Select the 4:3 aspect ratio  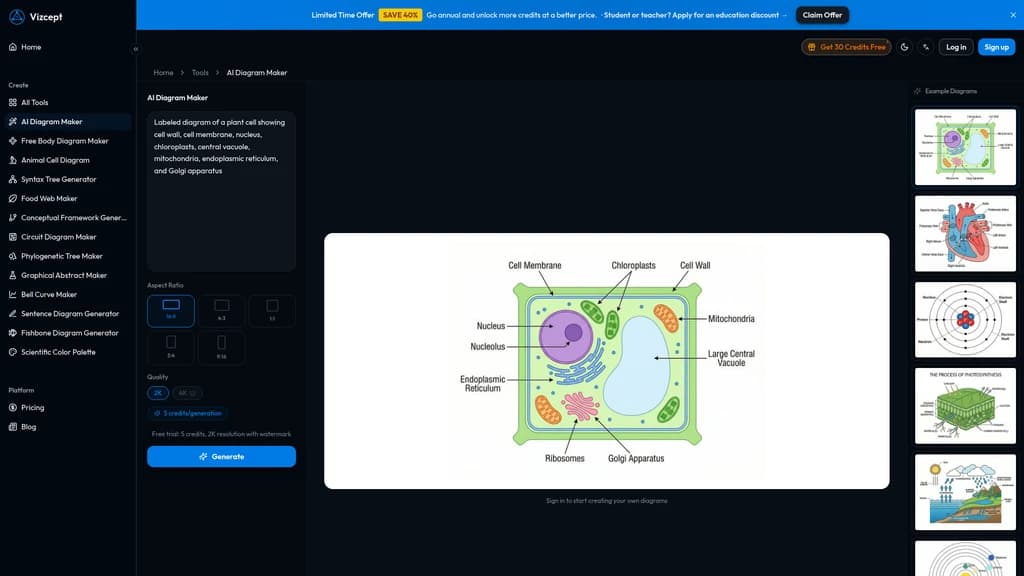click(x=222, y=311)
